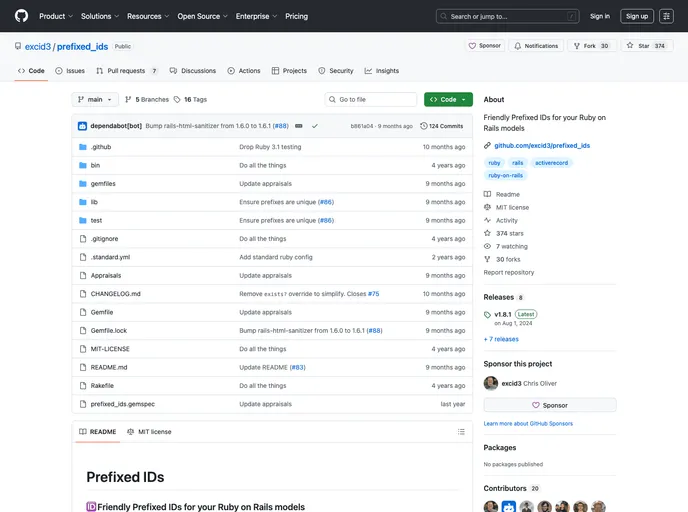The image size is (688, 512).
Task: Click the green commit status checkmark
Action: 315,126
